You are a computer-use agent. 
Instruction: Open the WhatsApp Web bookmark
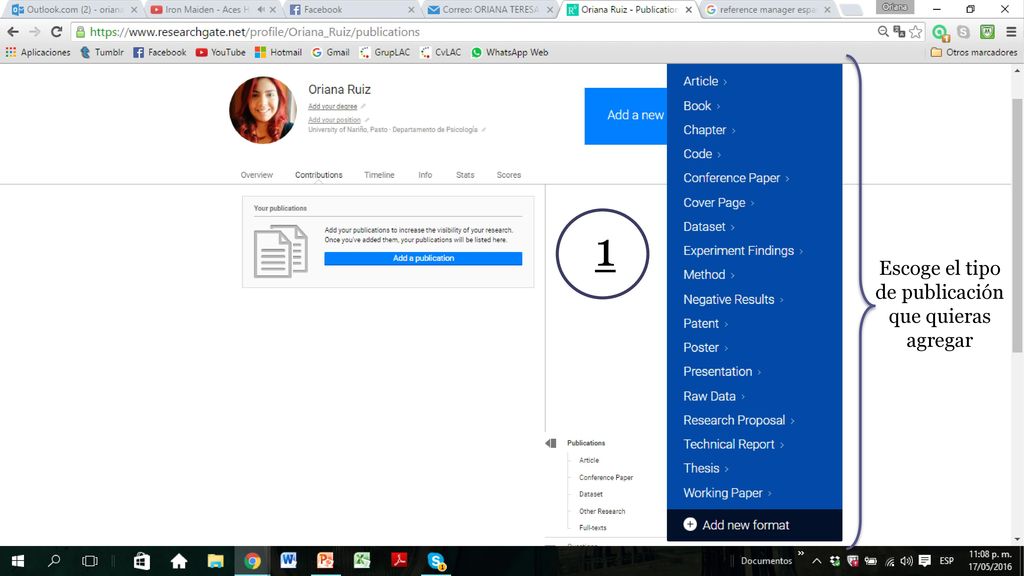(x=509, y=52)
